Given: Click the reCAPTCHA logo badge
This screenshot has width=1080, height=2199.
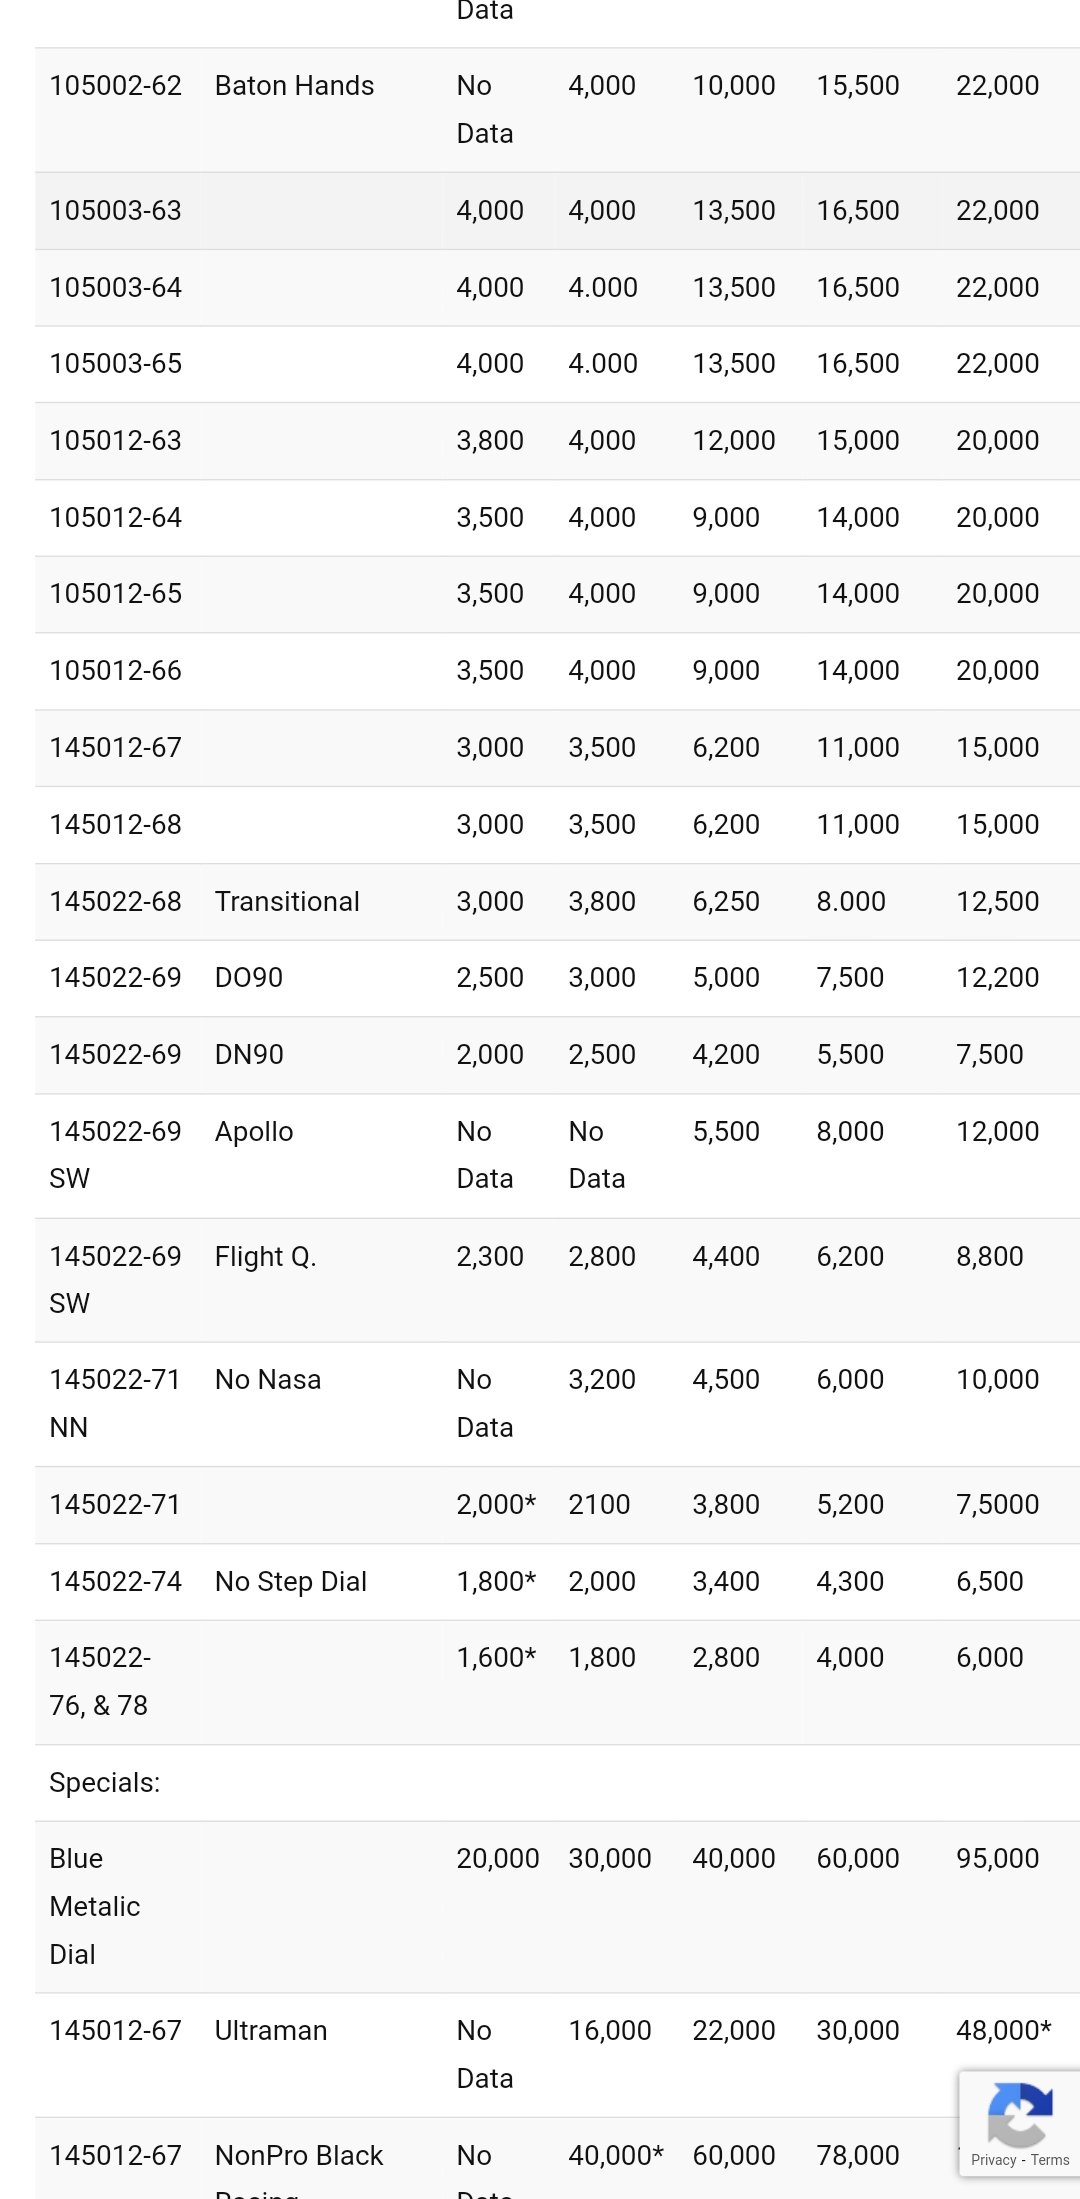Looking at the screenshot, I should [1019, 2114].
